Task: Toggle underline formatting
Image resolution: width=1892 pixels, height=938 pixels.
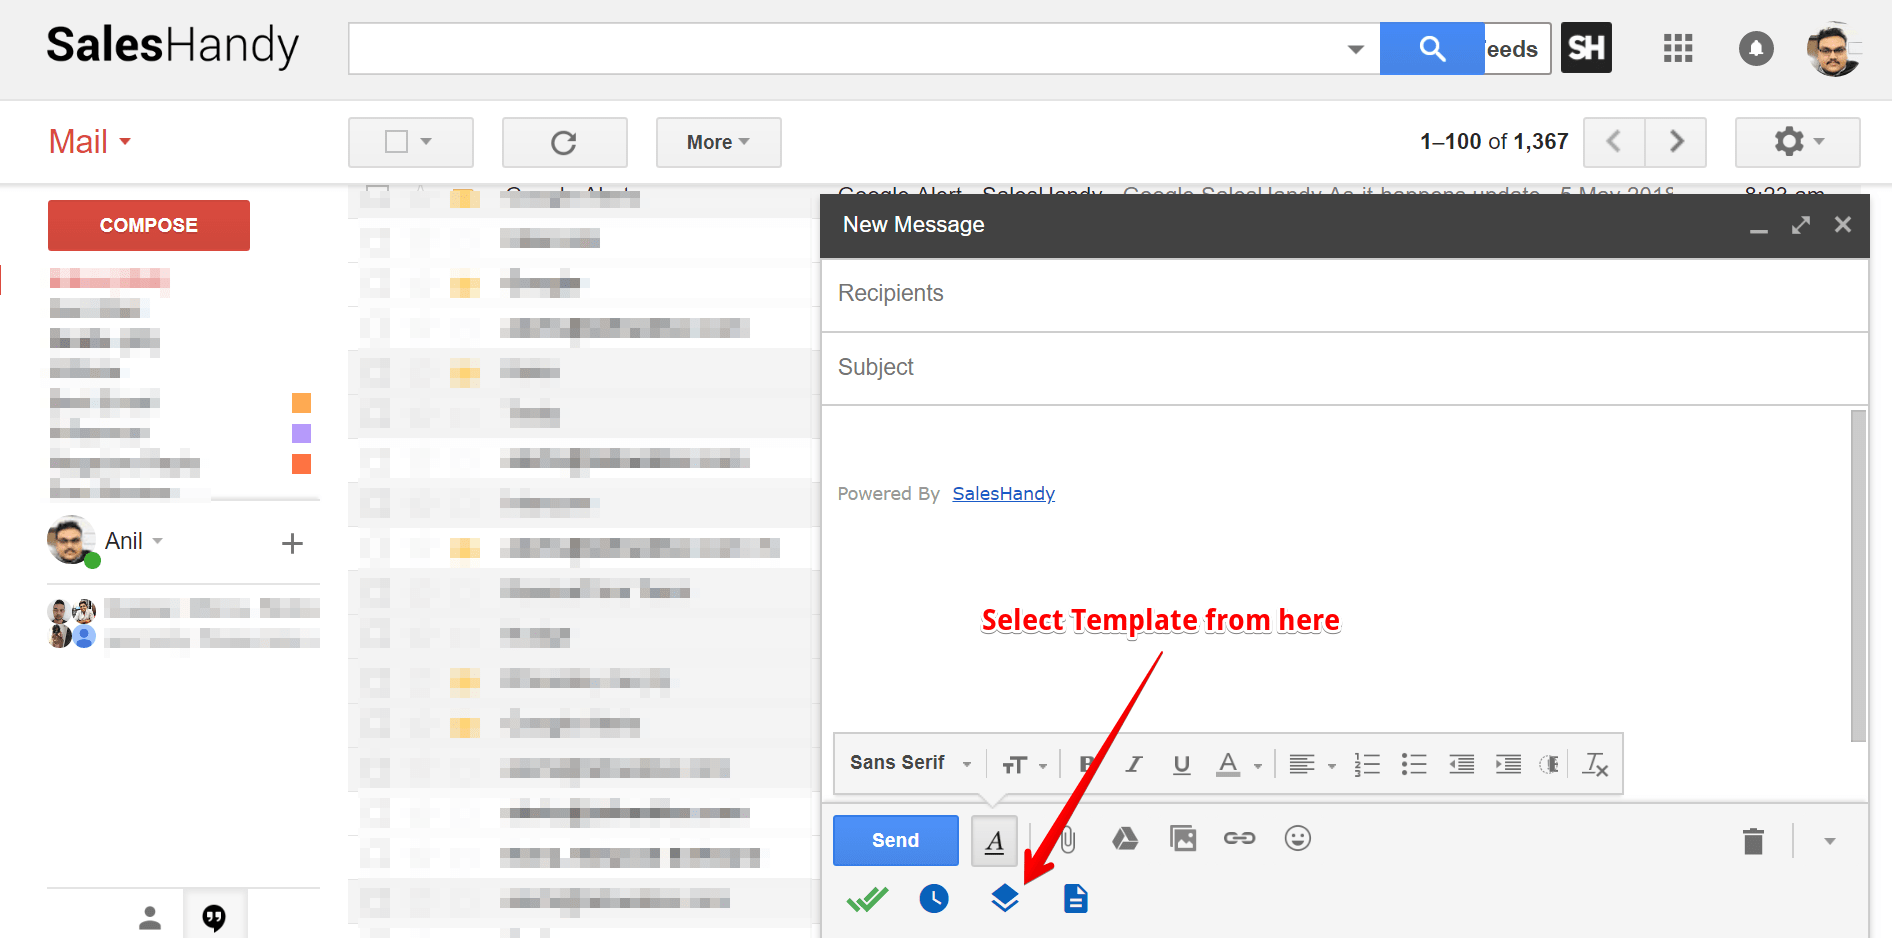Action: click(x=1181, y=765)
